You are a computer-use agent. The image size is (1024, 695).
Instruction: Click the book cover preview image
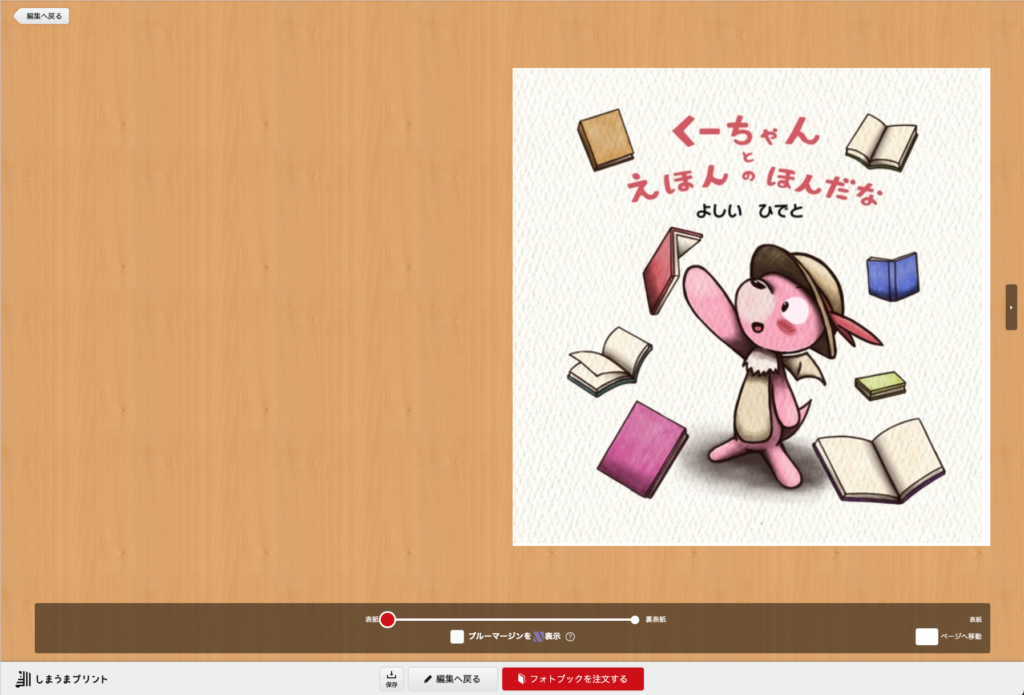coord(751,306)
